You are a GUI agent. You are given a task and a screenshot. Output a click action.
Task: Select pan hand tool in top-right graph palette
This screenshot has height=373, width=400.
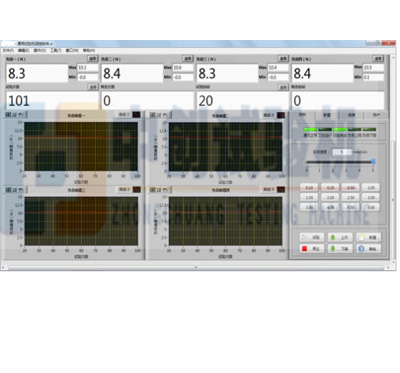pyautogui.click(x=166, y=115)
